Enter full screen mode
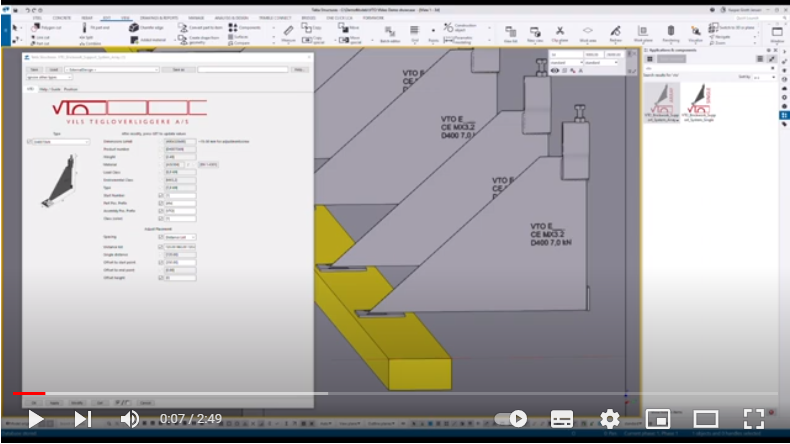The image size is (790, 444). 754,419
